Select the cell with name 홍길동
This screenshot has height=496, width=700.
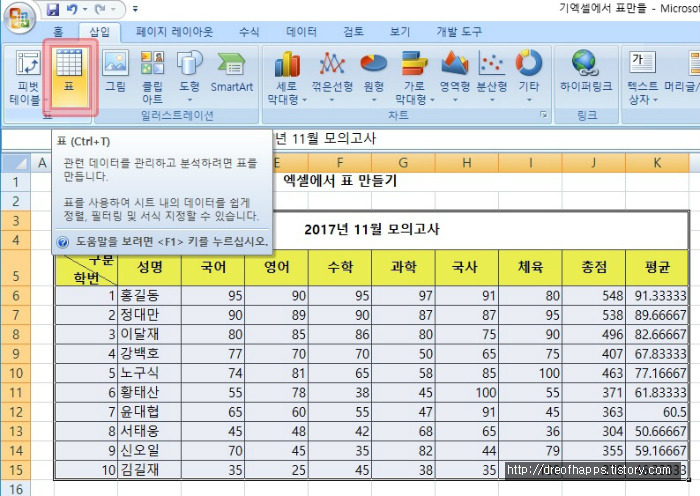pyautogui.click(x=150, y=296)
